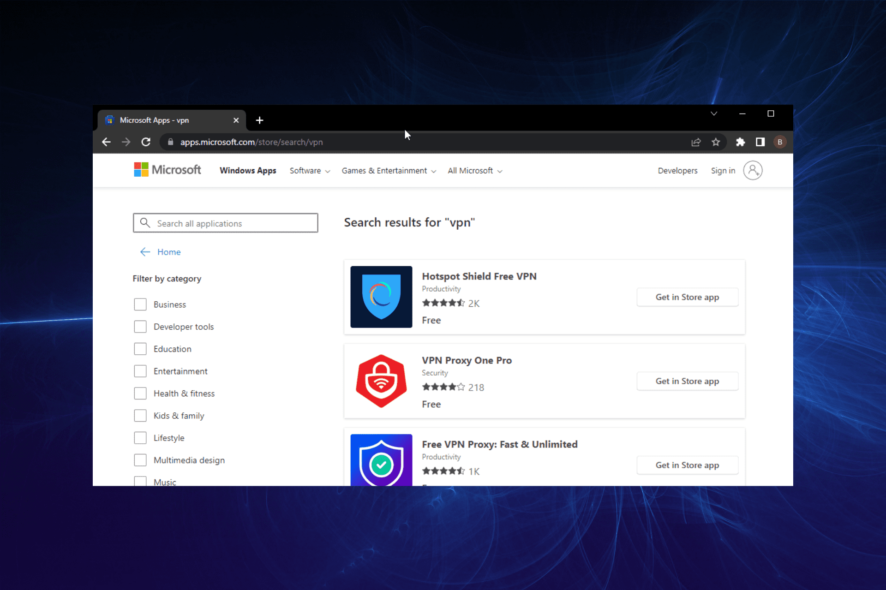Open the All Microsoft dropdown
The height and width of the screenshot is (590, 886).
pos(475,171)
